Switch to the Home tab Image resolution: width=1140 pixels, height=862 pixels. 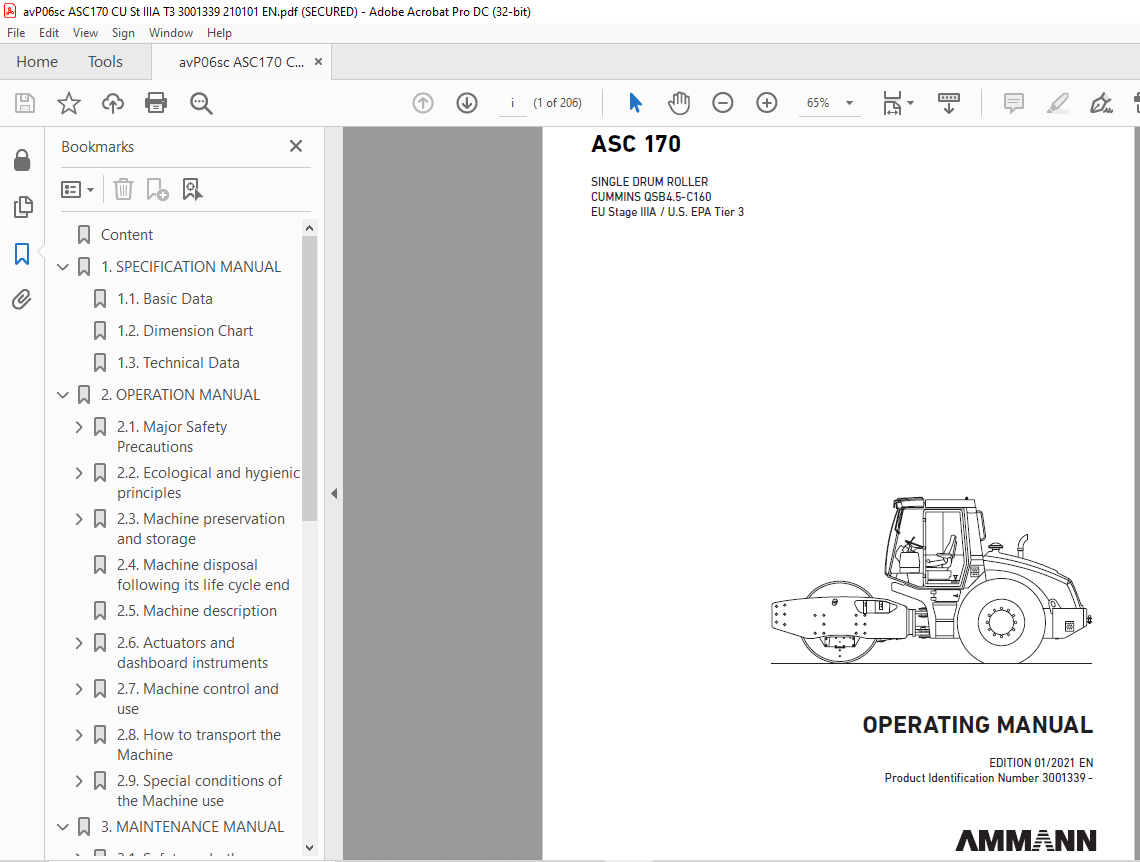coord(37,62)
